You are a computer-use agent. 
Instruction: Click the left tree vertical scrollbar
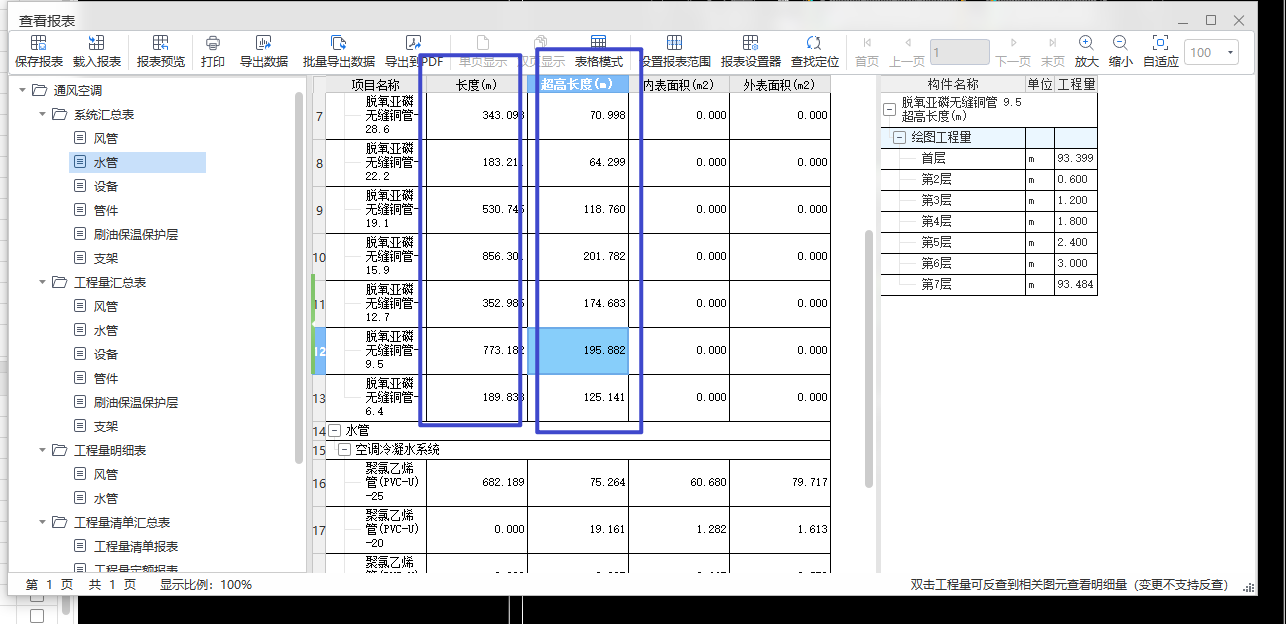pyautogui.click(x=299, y=278)
